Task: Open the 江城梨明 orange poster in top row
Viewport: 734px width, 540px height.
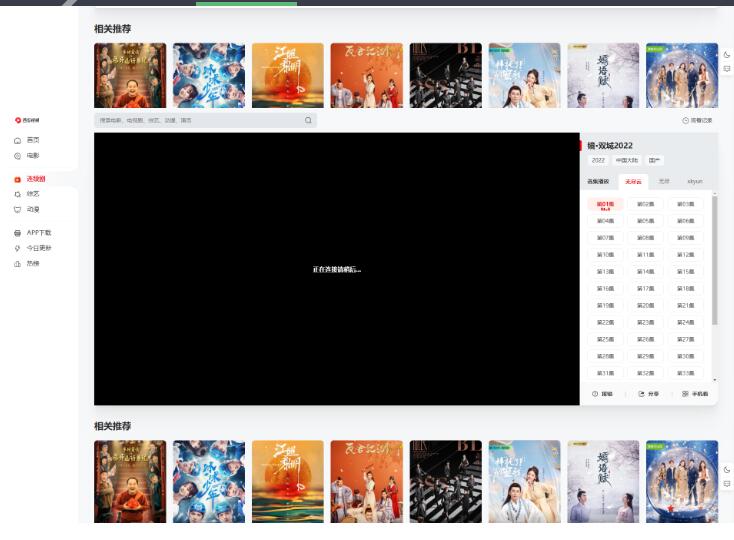Action: coord(287,75)
